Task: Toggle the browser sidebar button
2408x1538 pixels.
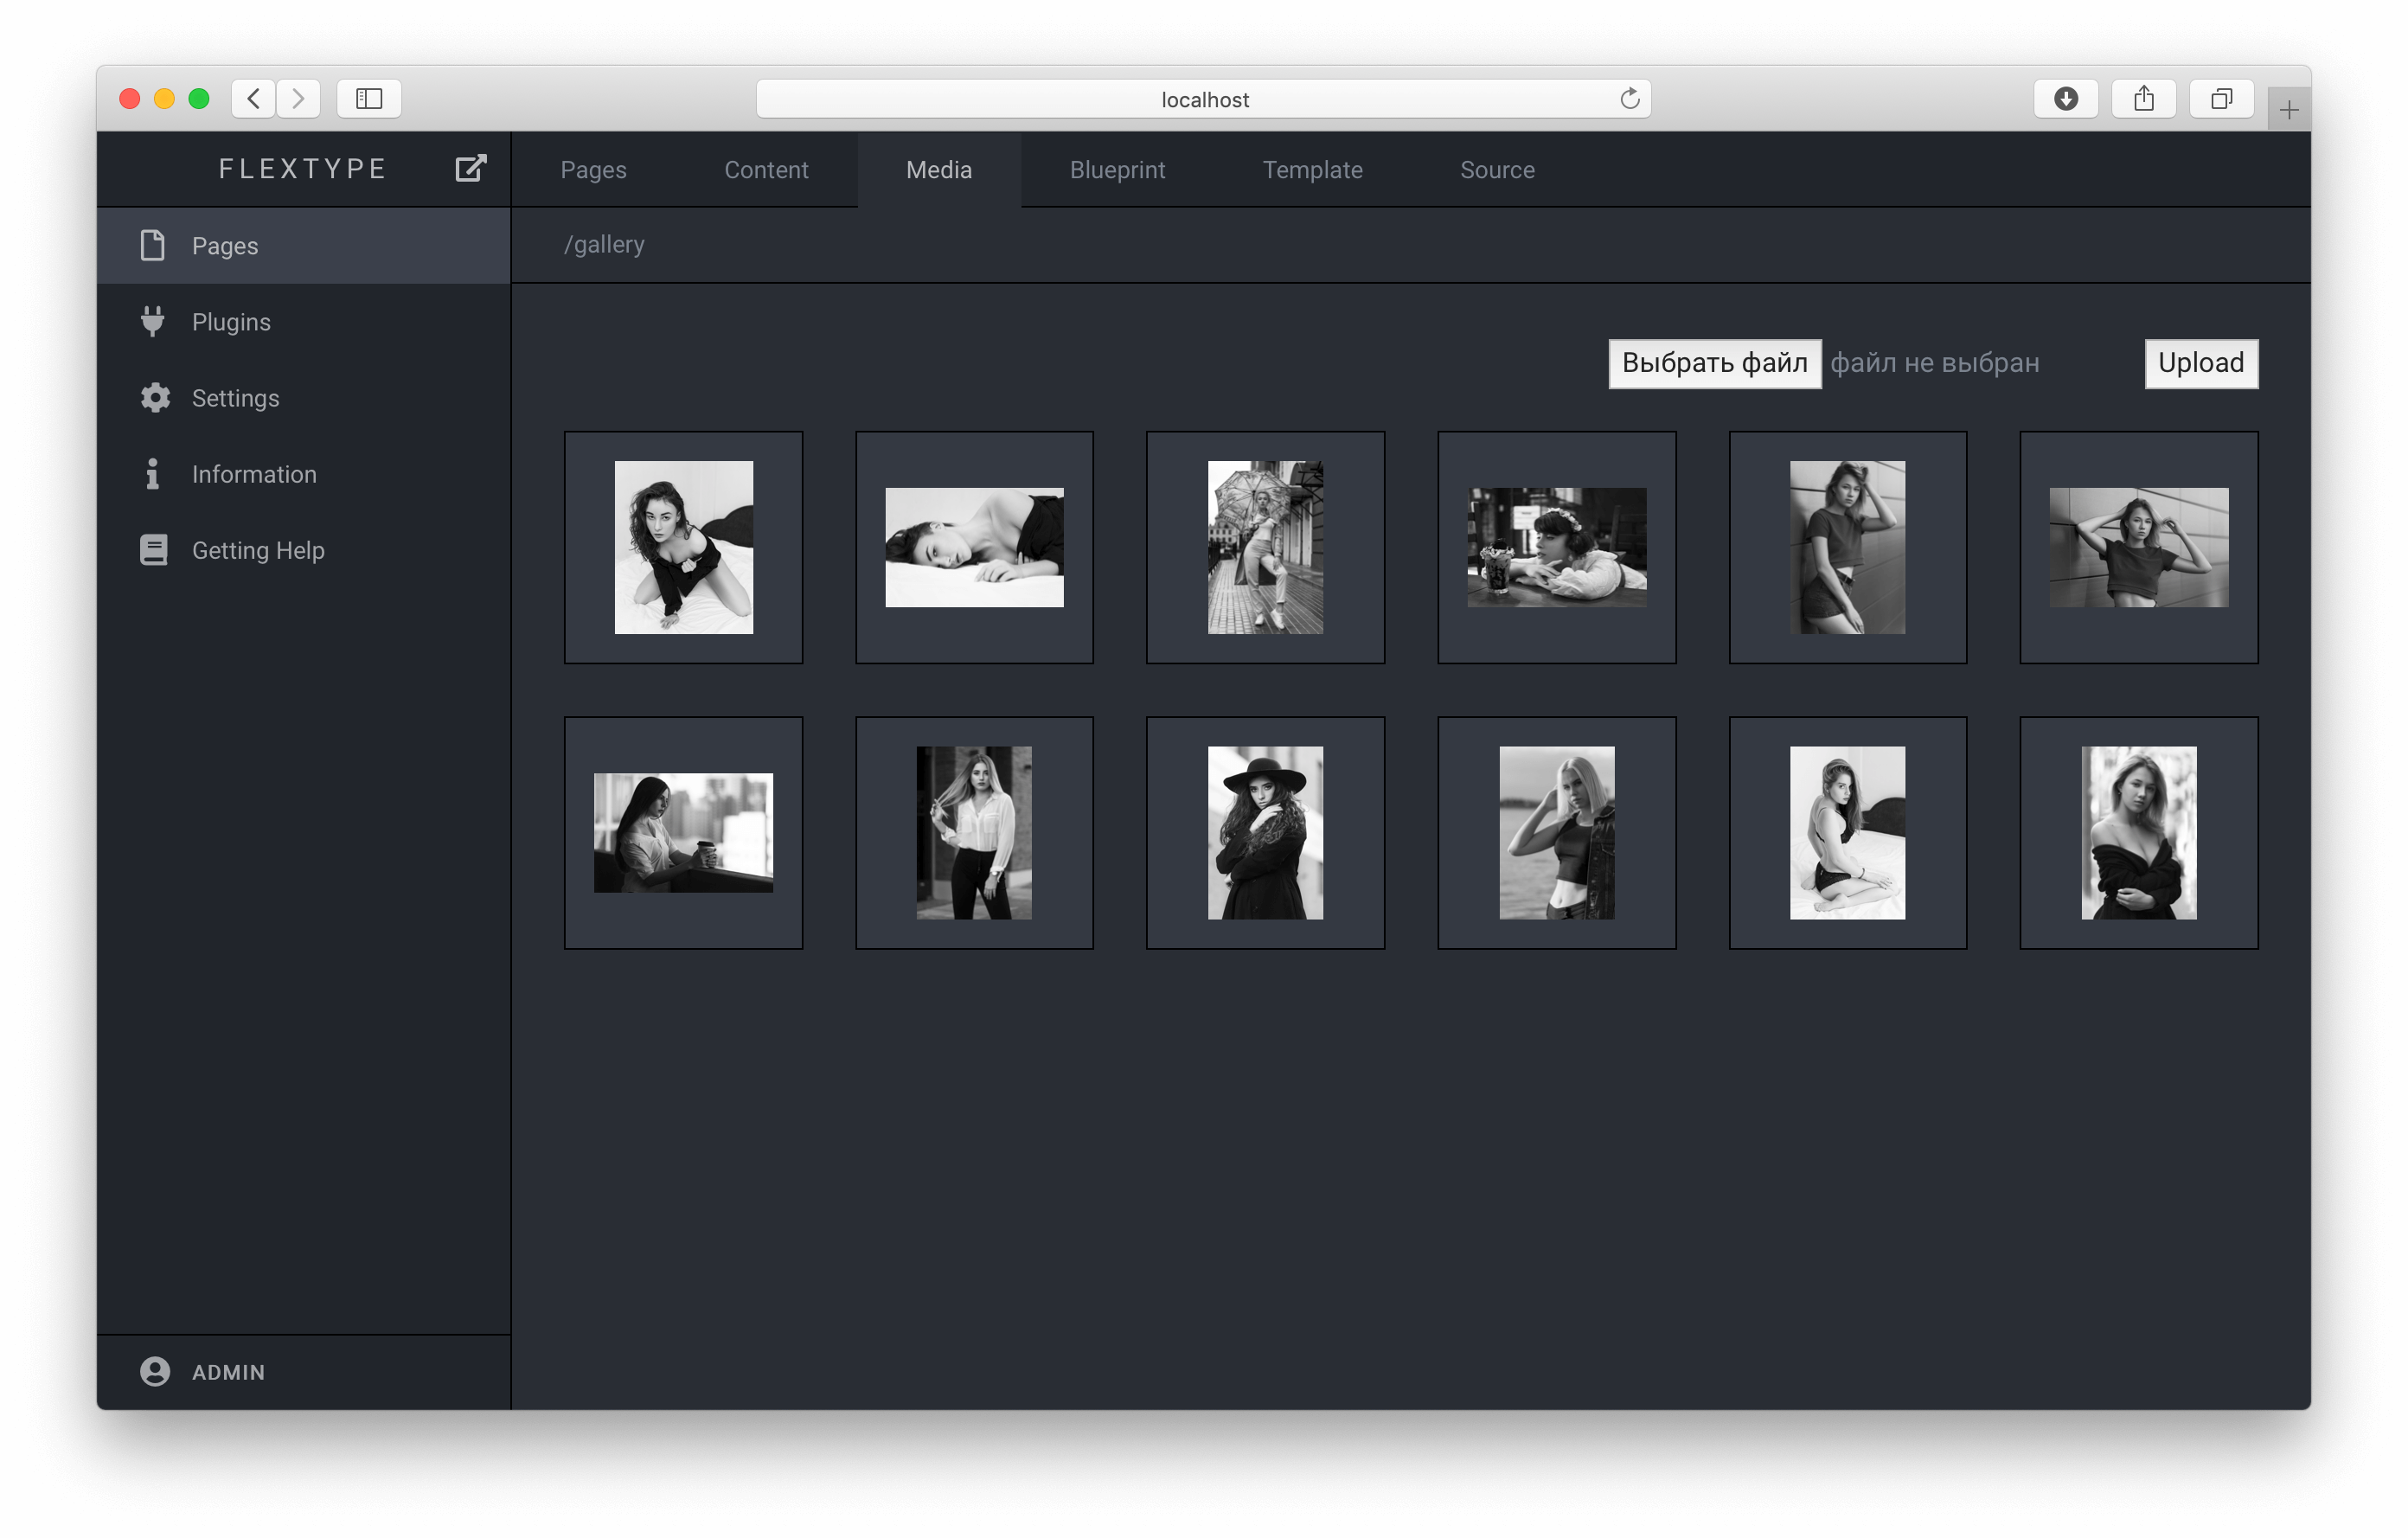Action: pos(369,99)
